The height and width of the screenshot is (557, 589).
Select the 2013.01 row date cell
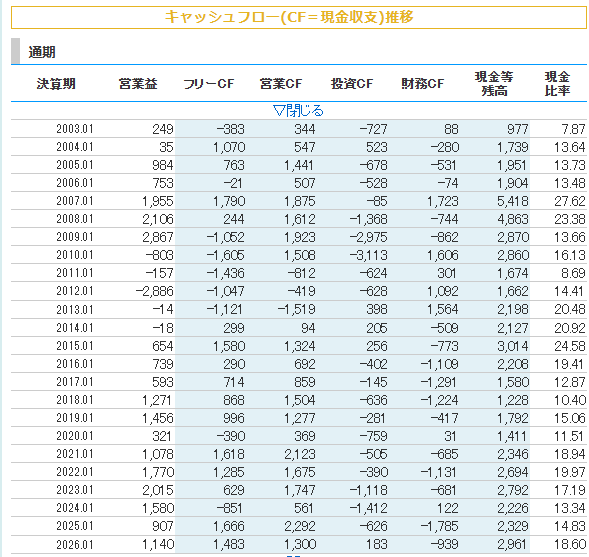click(74, 309)
